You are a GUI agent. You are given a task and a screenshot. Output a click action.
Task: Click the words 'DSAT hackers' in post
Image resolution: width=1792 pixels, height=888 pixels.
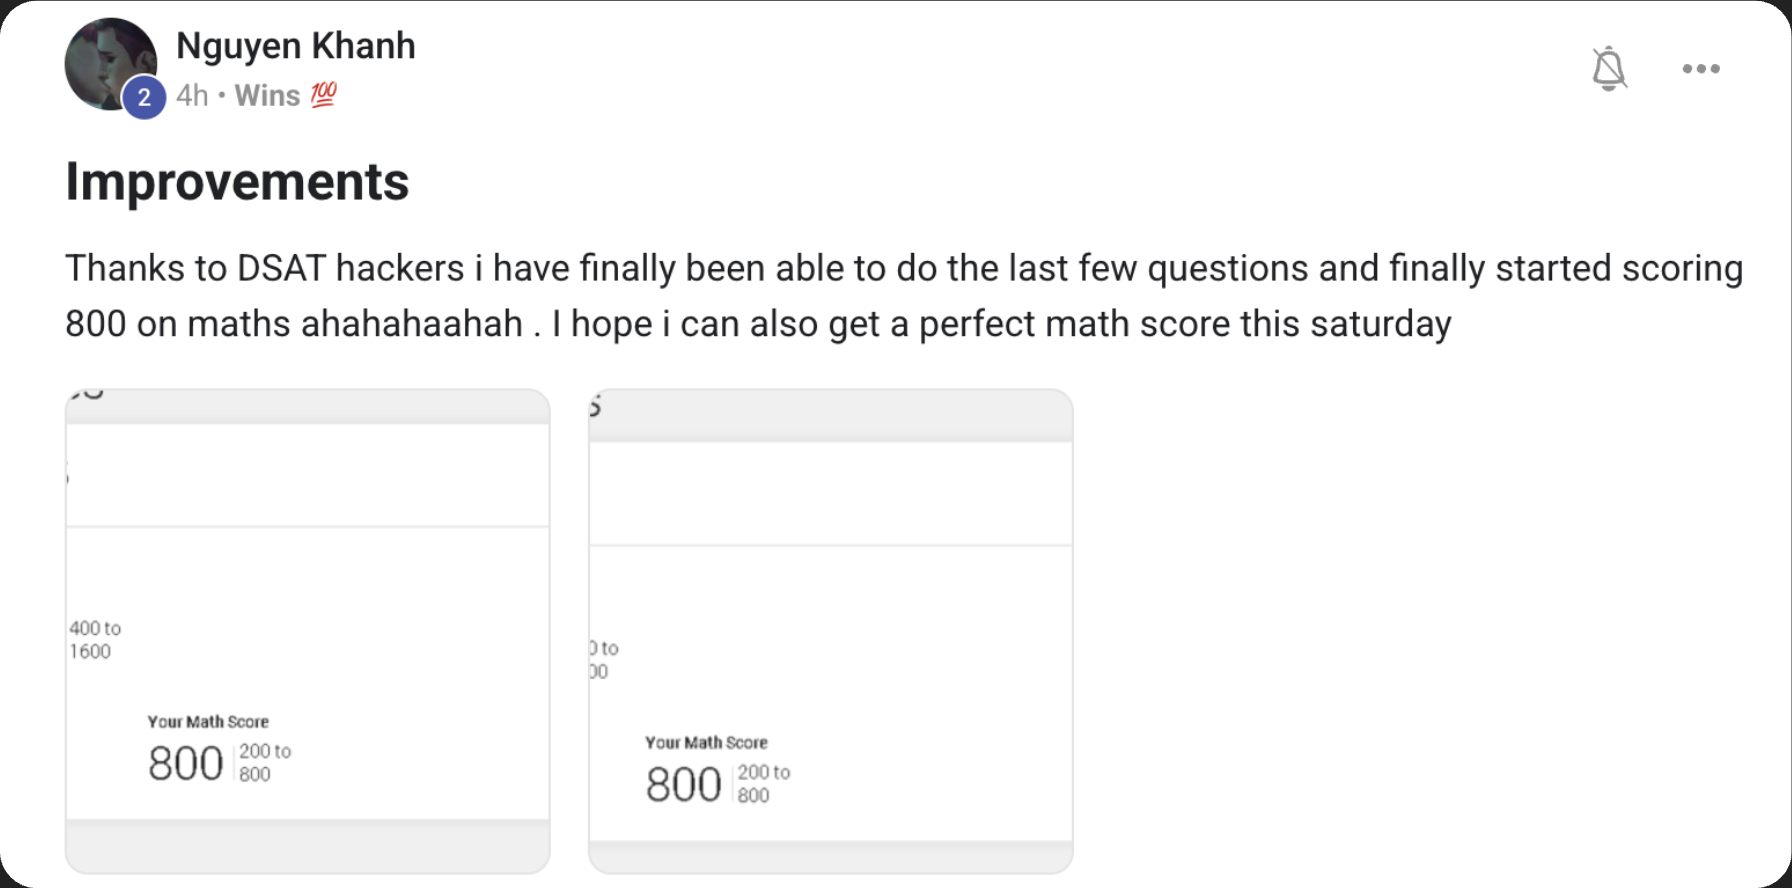point(350,268)
